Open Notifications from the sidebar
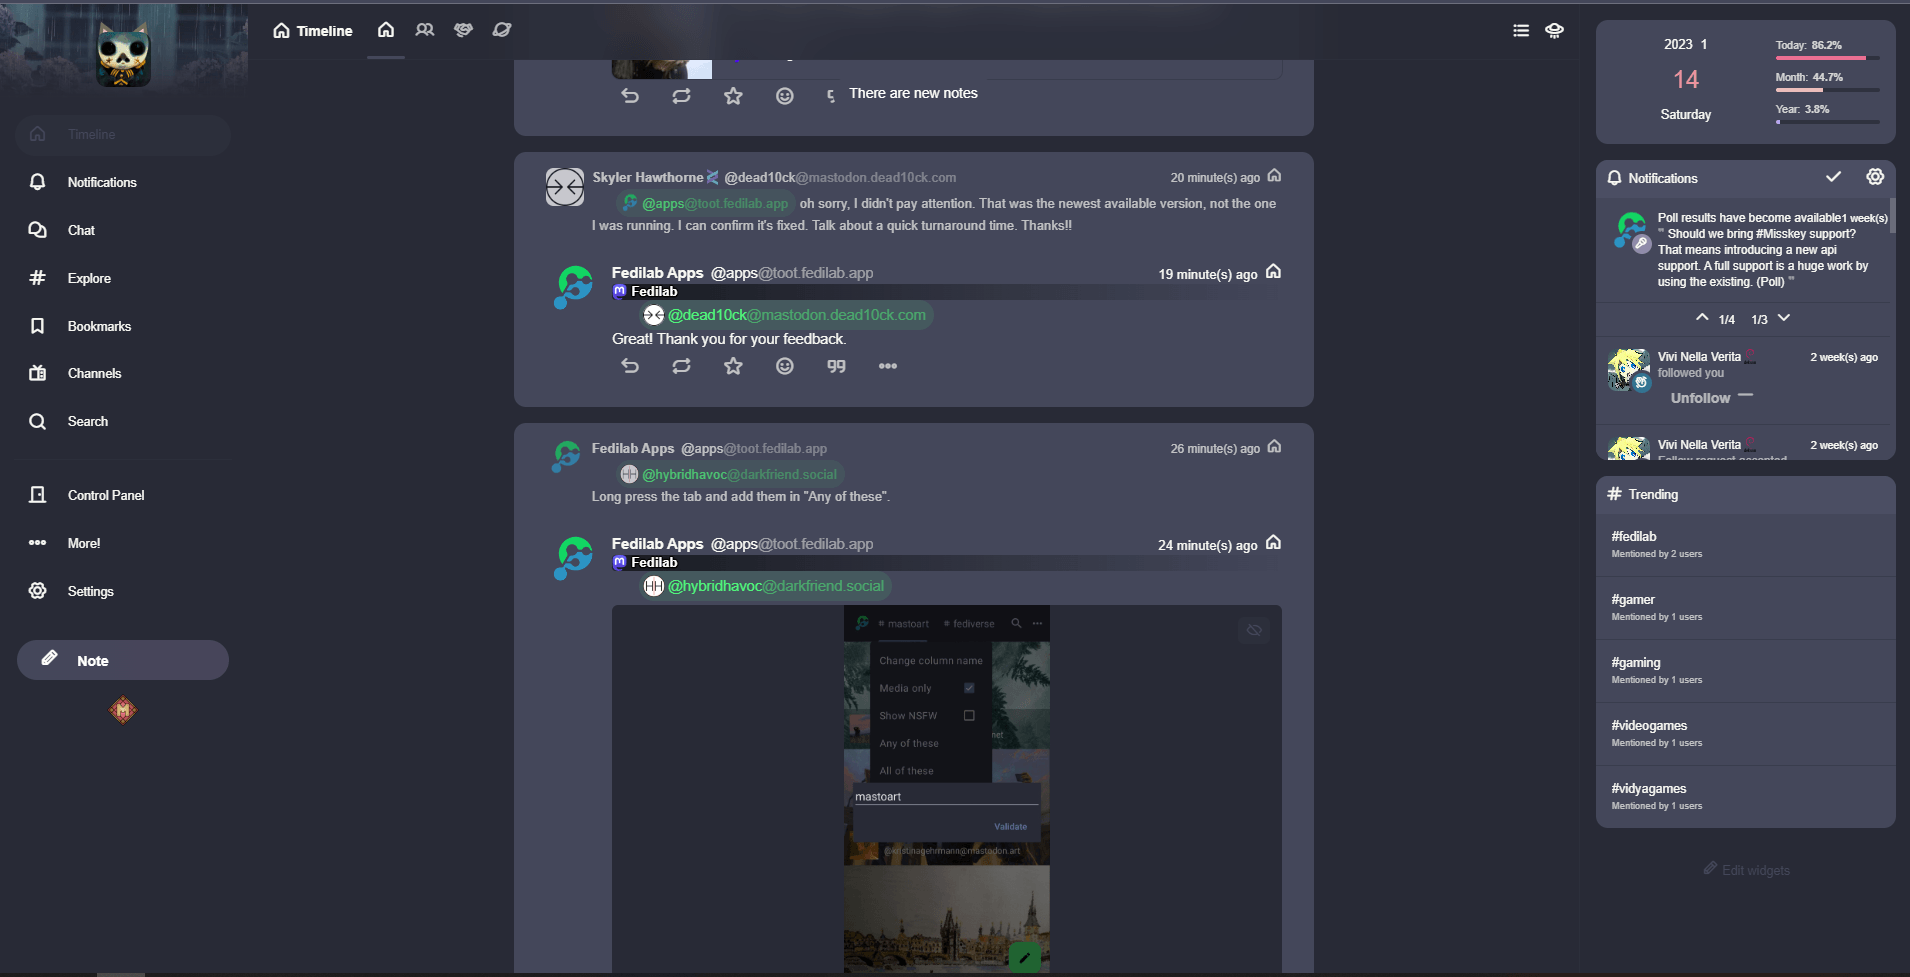This screenshot has width=1910, height=977. 102,181
